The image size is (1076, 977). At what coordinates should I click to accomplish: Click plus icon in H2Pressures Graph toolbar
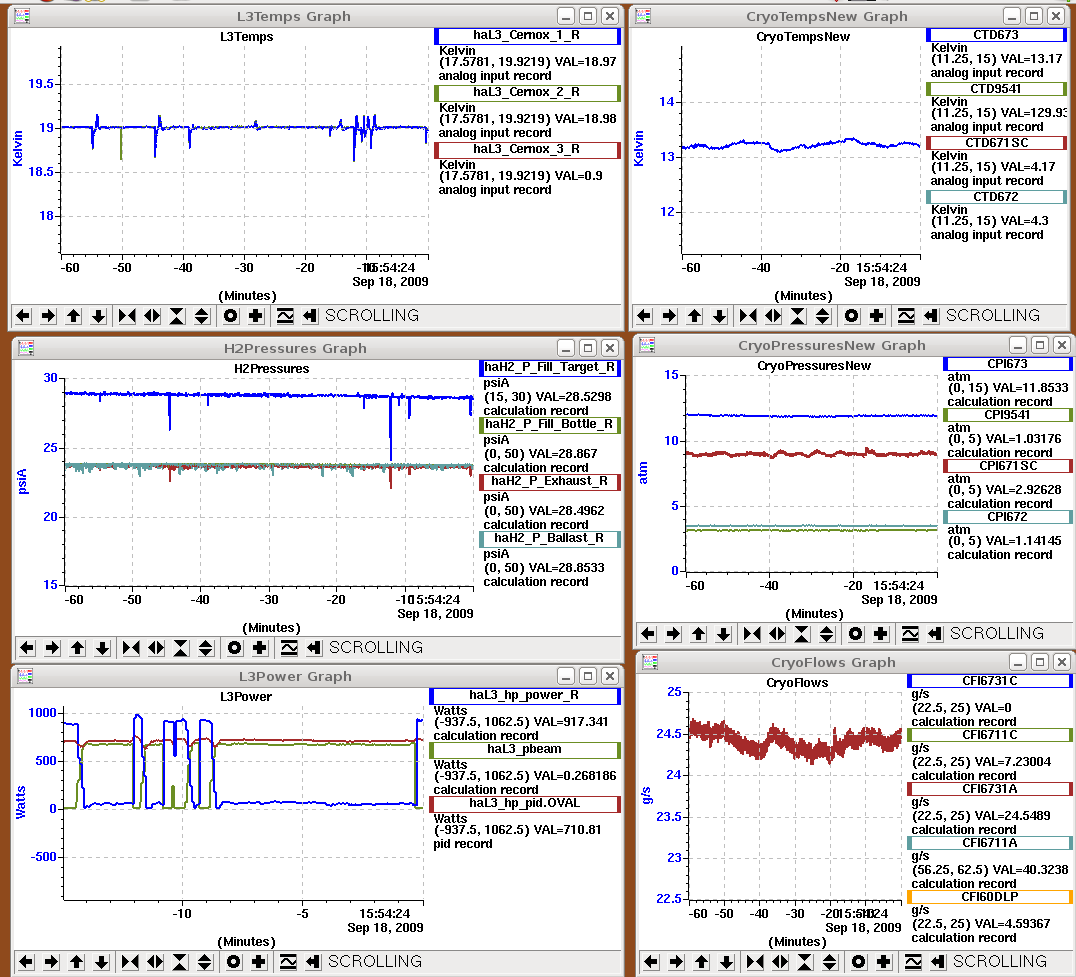click(x=259, y=648)
